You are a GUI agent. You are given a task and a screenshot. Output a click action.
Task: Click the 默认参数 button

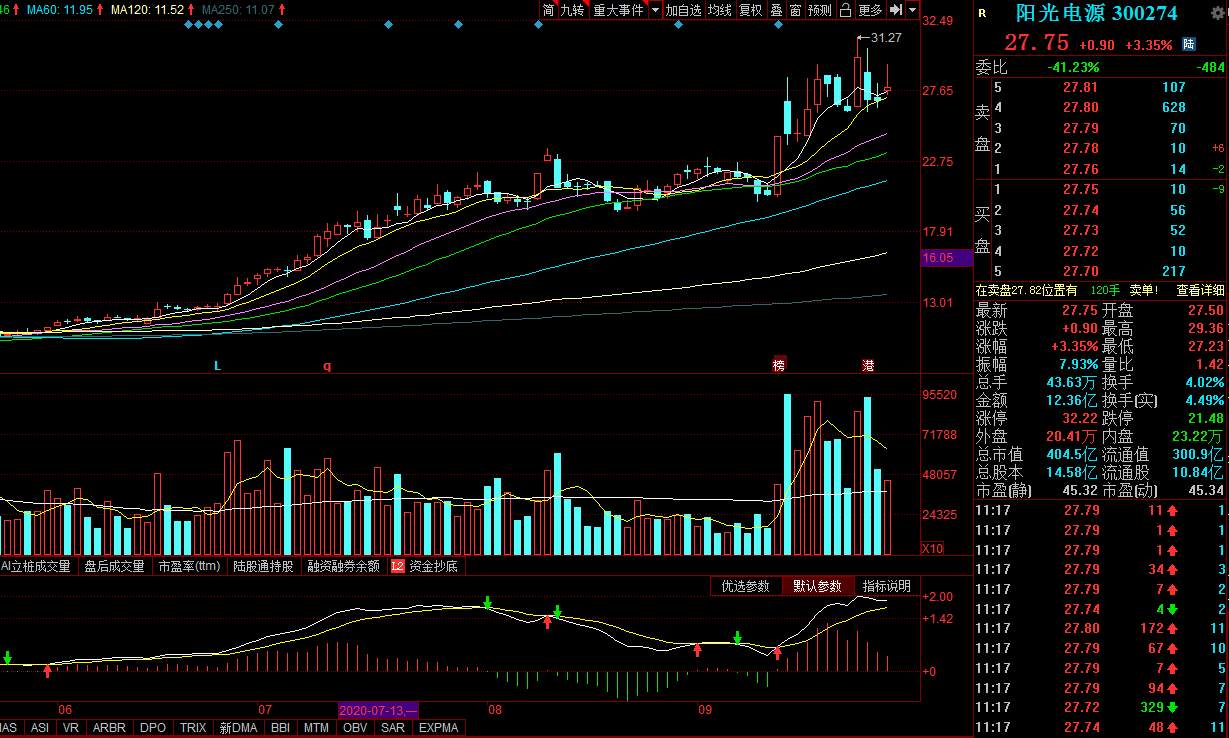[x=817, y=586]
